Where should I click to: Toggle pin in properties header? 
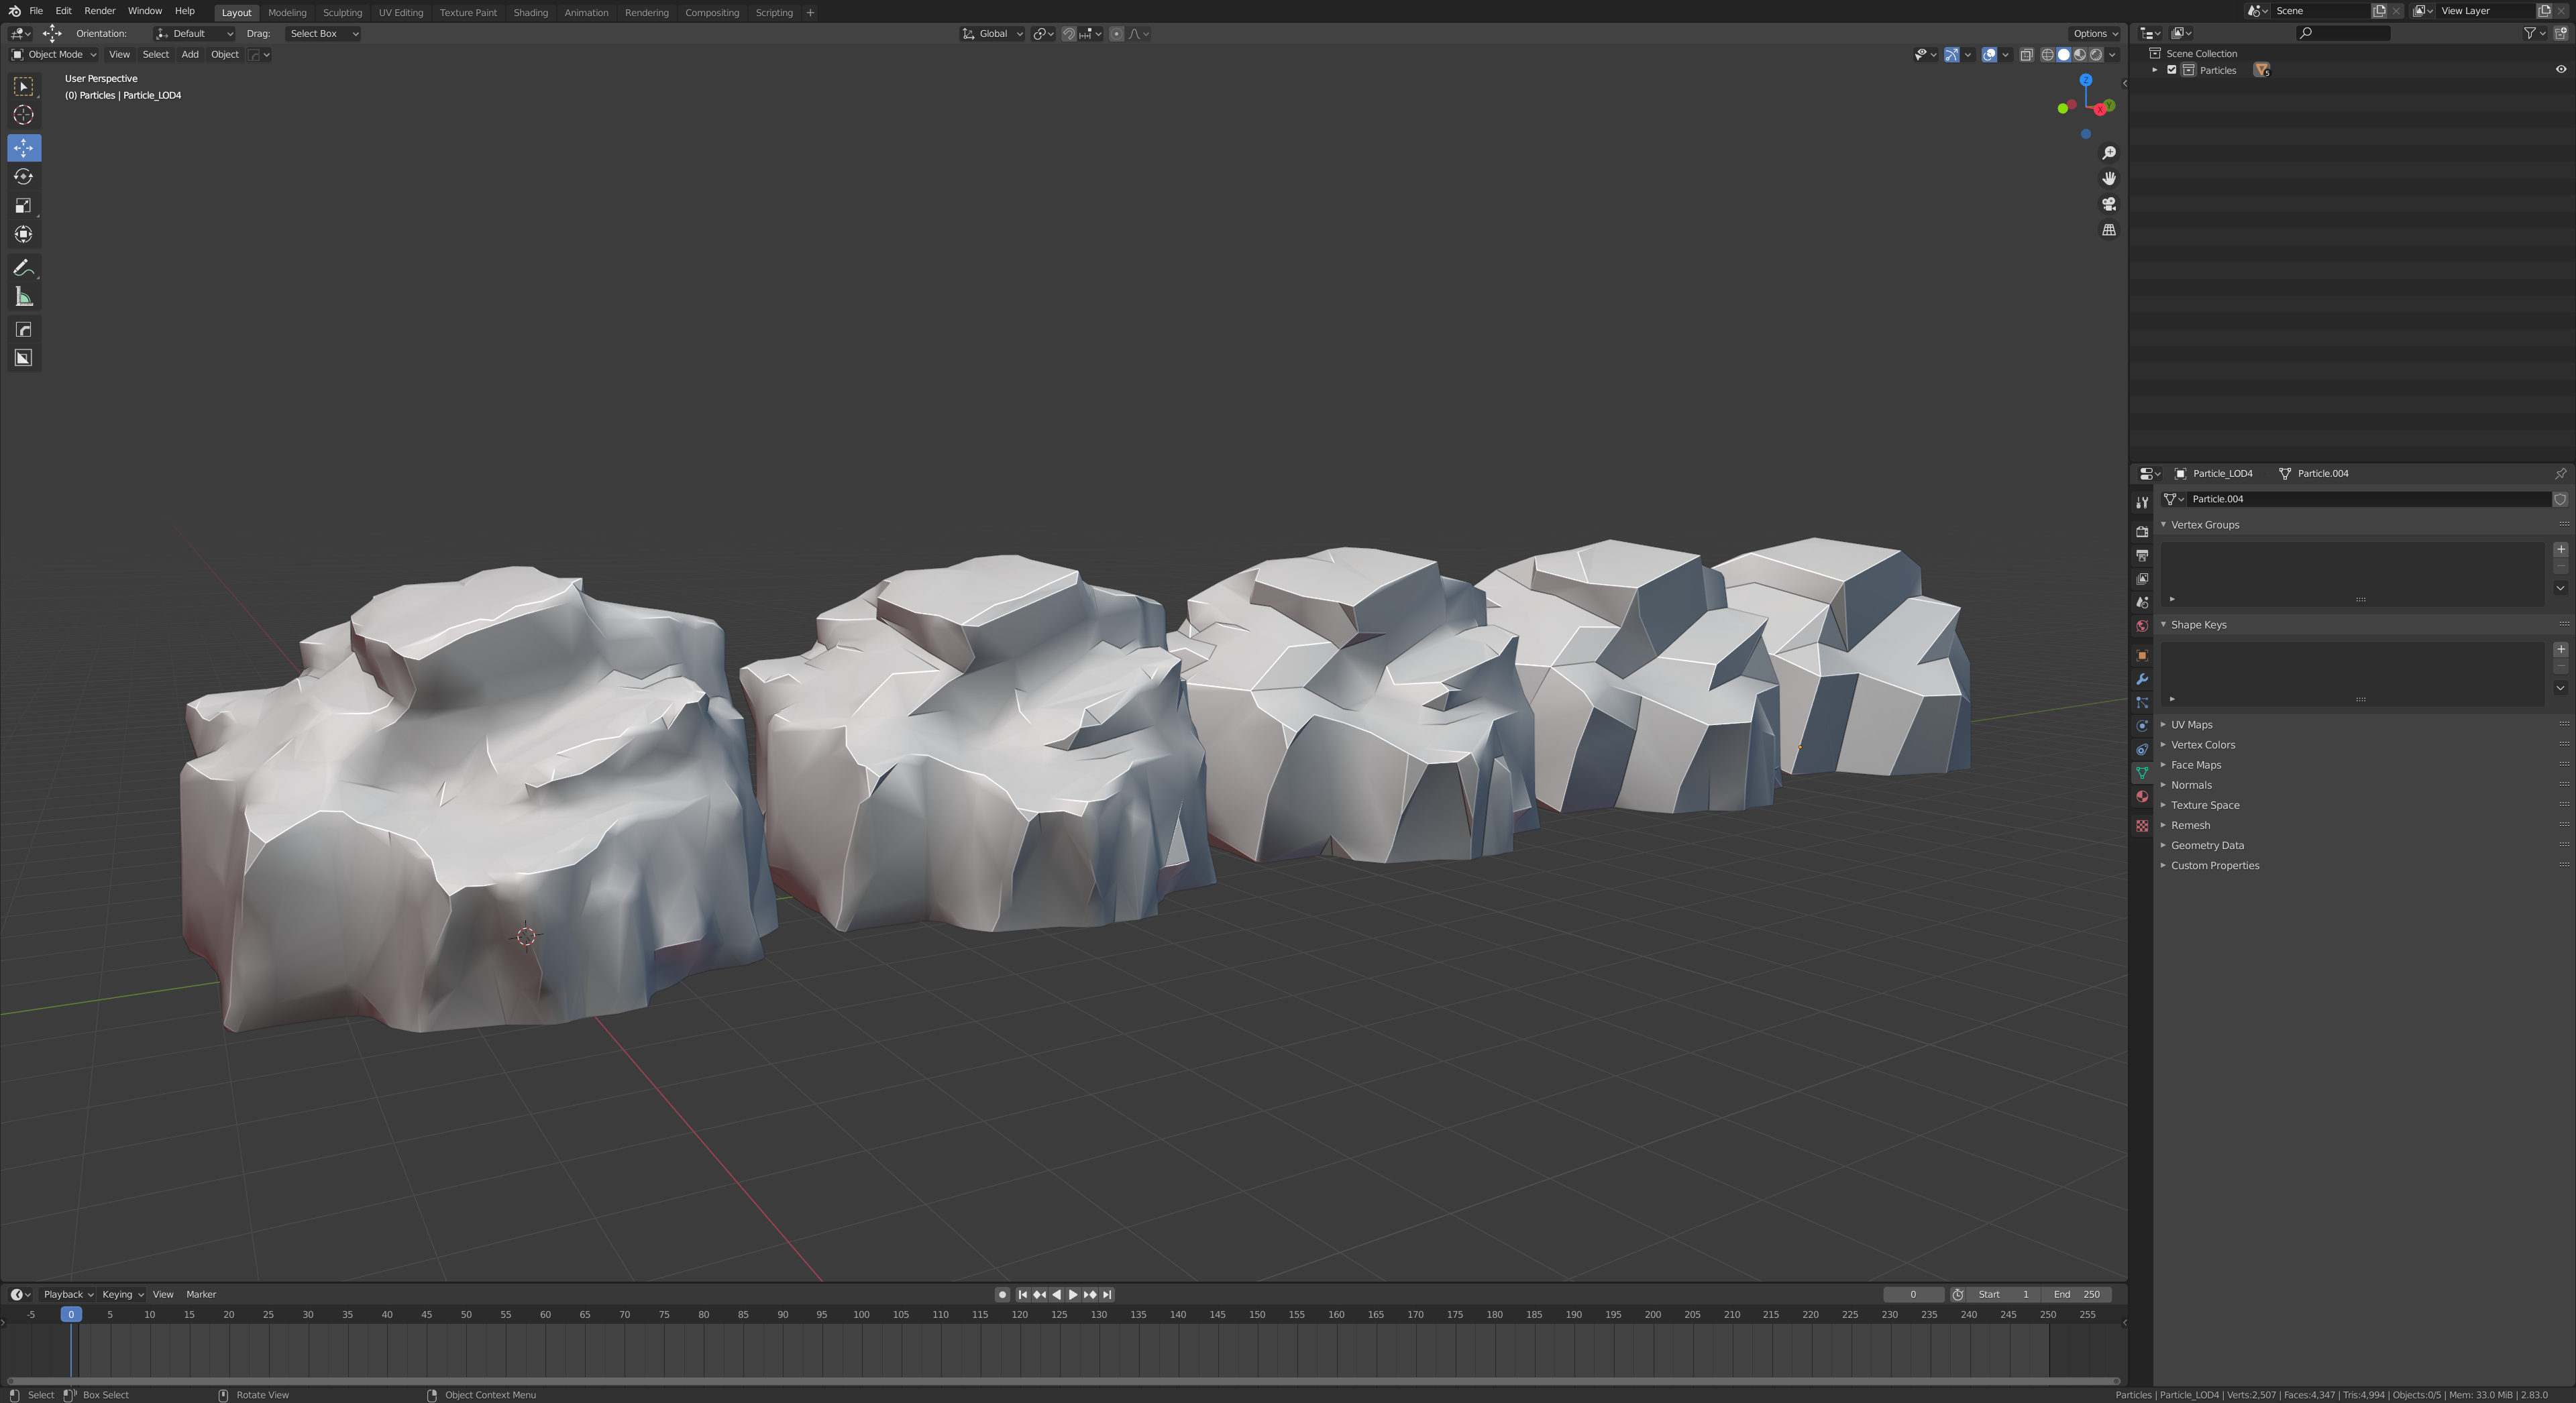[2561, 474]
